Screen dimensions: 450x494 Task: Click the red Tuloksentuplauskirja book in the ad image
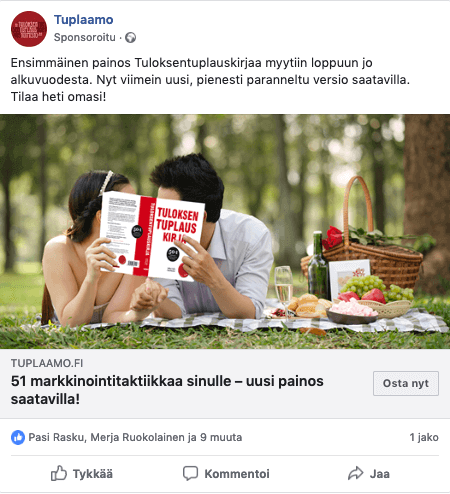pyautogui.click(x=152, y=236)
